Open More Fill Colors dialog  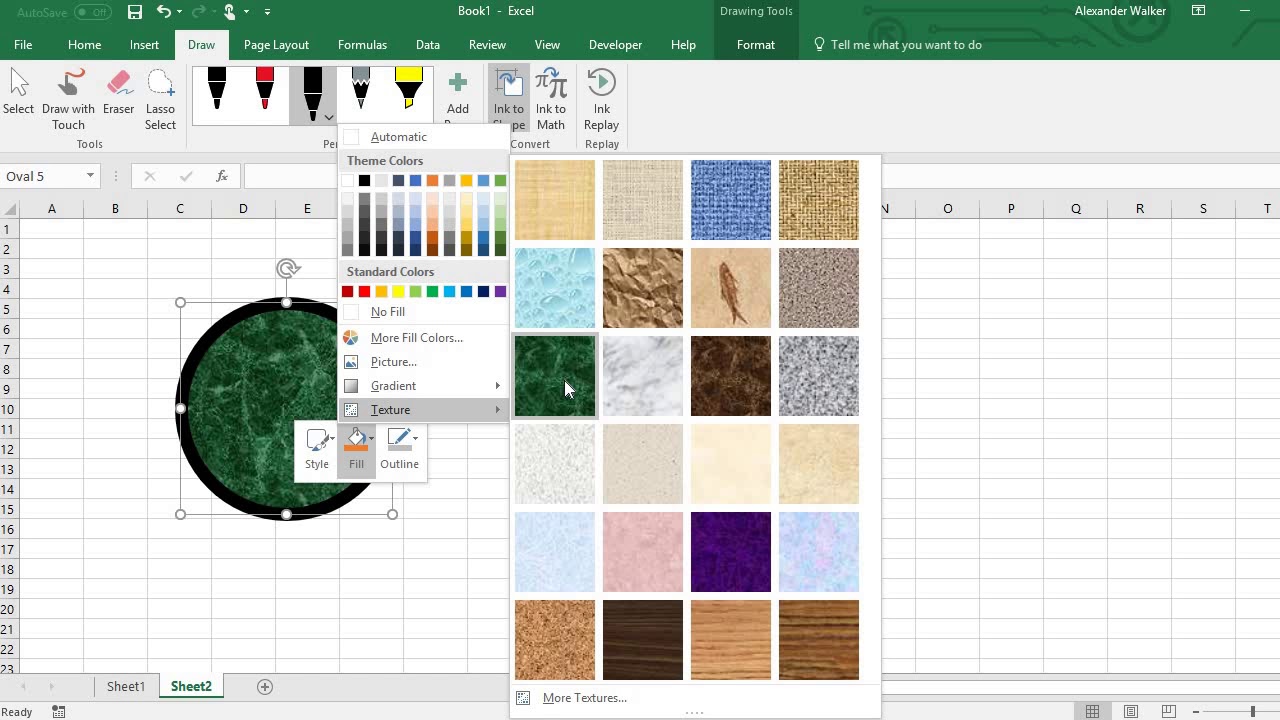[423, 338]
